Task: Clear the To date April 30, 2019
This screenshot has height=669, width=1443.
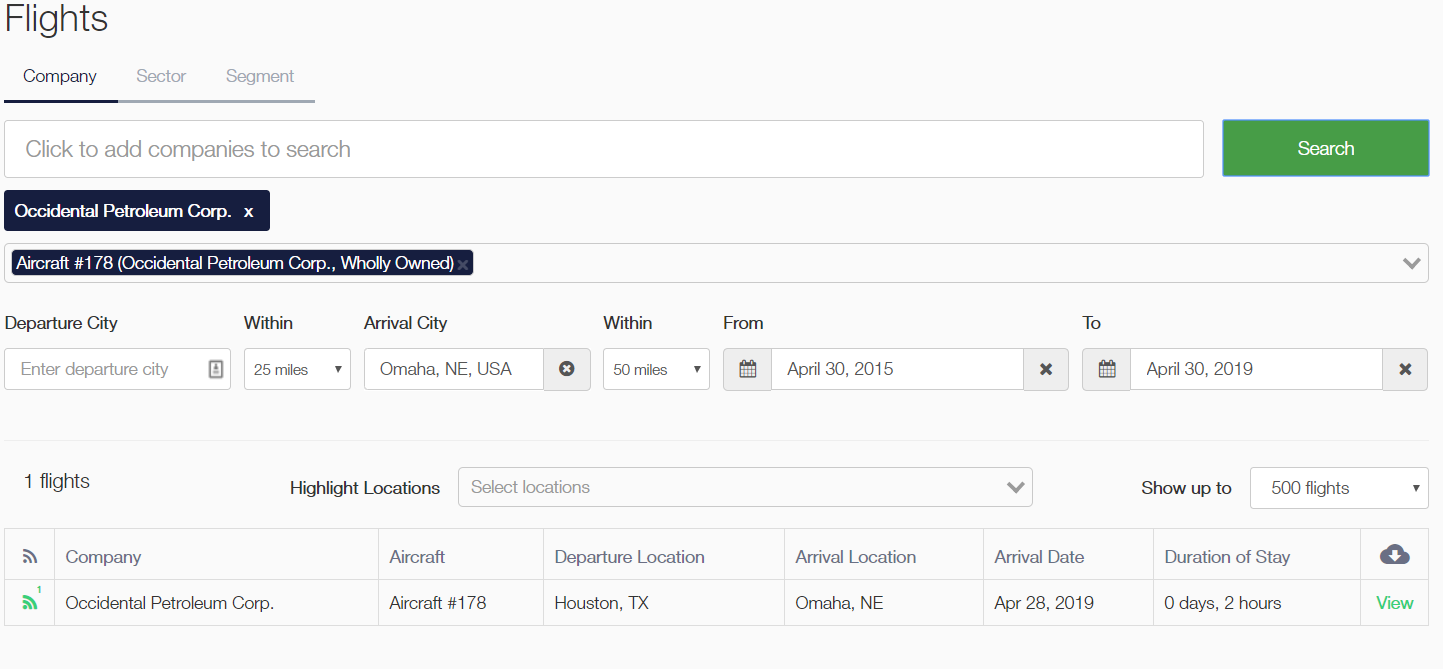Action: tap(1405, 369)
